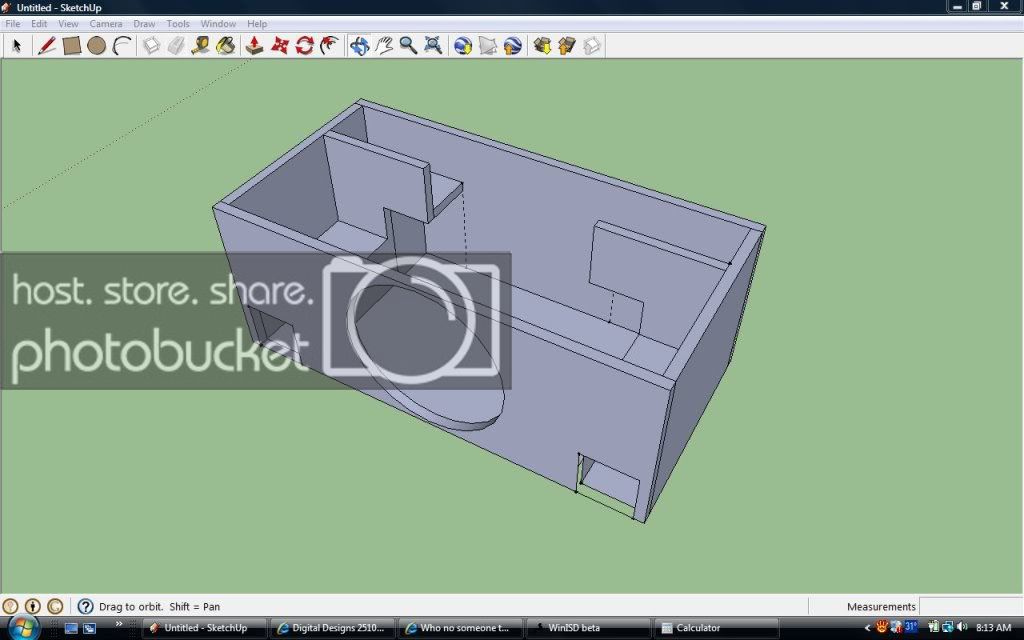Switch to Digital Designs 2510 browser window

coord(332,628)
